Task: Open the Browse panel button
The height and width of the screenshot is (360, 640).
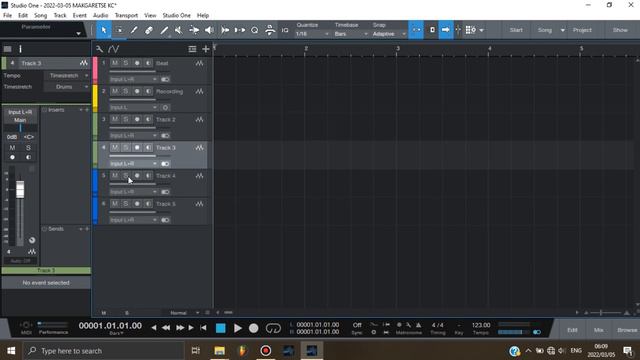Action: (627, 330)
